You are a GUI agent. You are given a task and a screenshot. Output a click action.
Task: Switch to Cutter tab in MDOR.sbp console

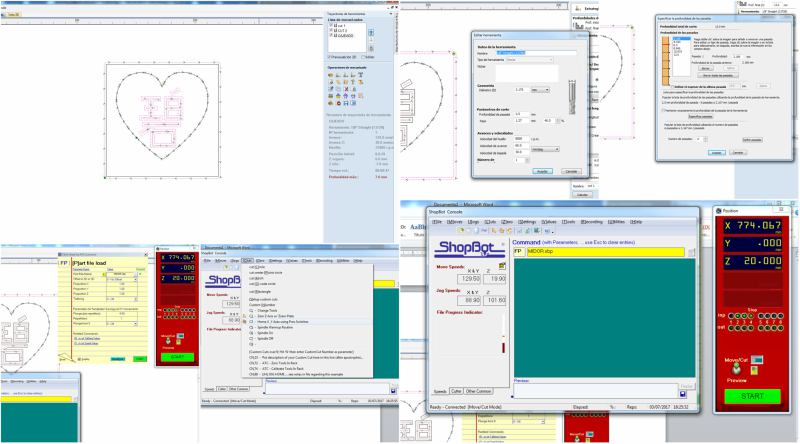click(456, 391)
